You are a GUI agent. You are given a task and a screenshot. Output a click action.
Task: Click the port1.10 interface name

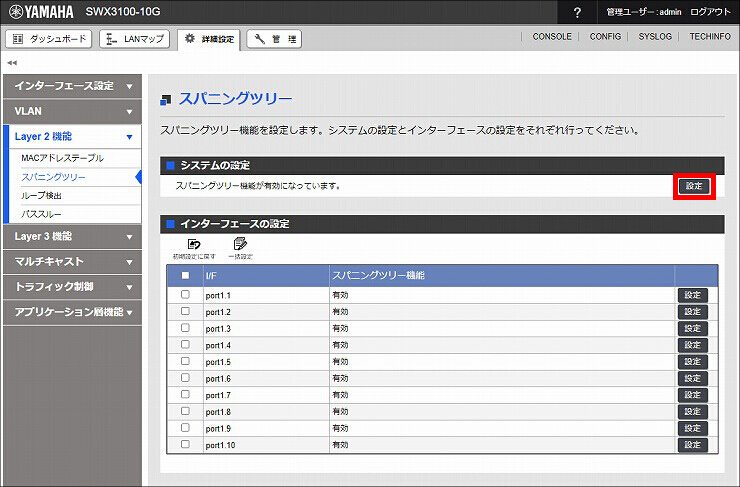point(220,445)
